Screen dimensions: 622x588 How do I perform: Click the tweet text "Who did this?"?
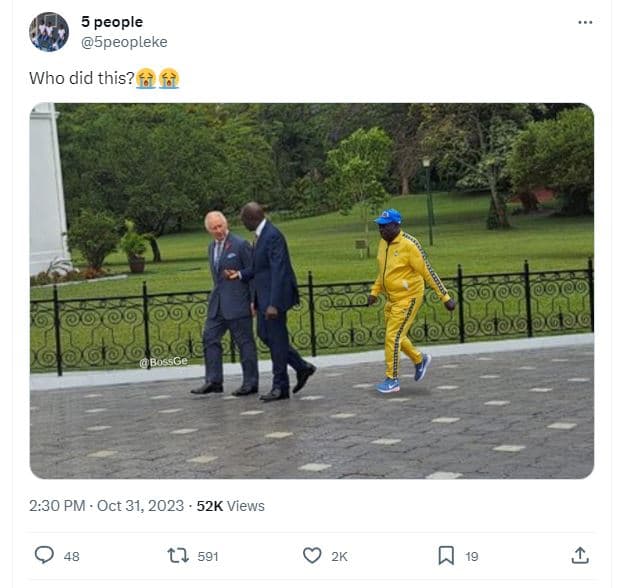(82, 78)
